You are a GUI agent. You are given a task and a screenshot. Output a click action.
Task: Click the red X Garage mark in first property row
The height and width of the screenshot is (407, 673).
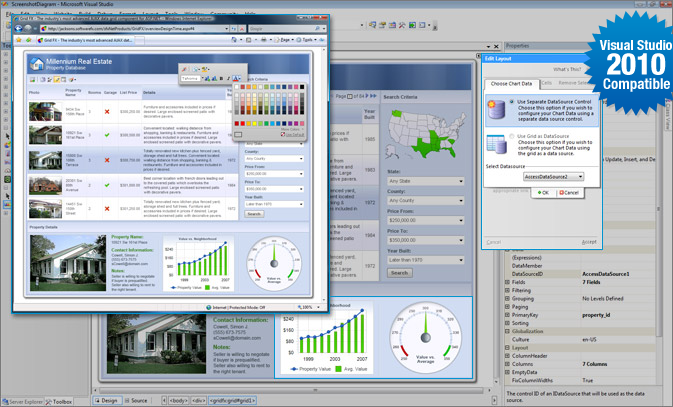pyautogui.click(x=107, y=112)
